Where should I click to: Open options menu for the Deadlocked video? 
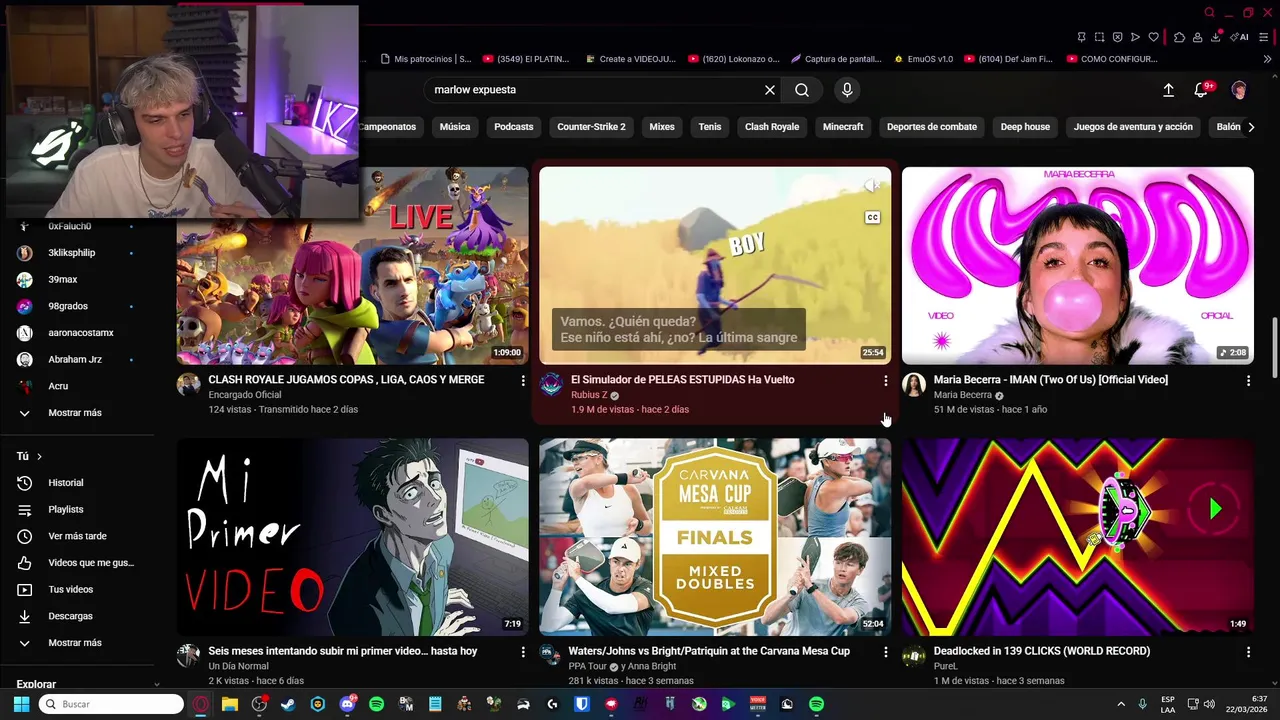point(1248,651)
